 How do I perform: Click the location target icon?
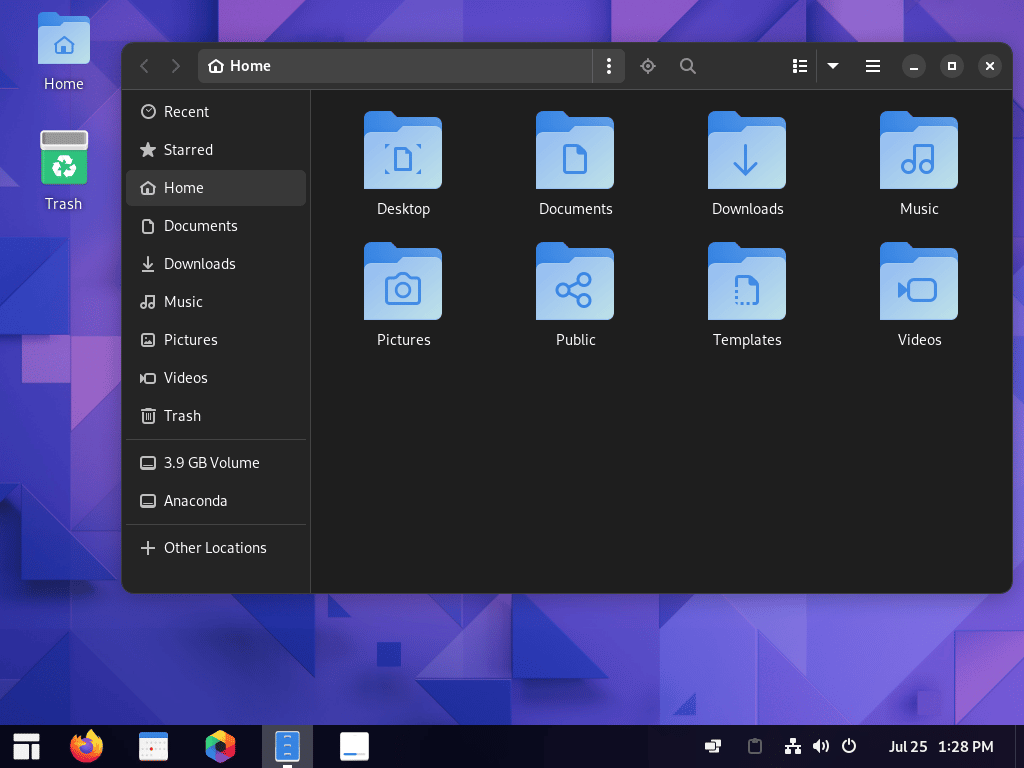pyautogui.click(x=648, y=66)
